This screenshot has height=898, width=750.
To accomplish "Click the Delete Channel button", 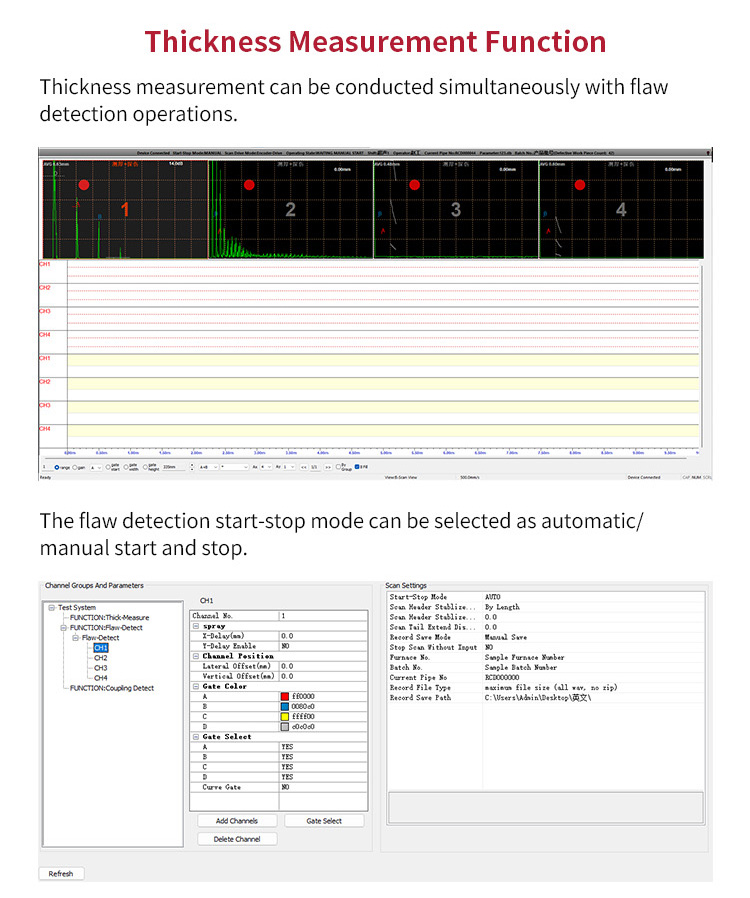I will [x=237, y=839].
